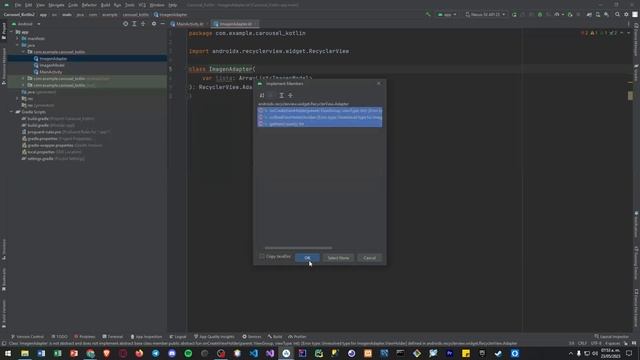Cancel the Implement Members dialog
640x360 pixels.
(x=369, y=258)
